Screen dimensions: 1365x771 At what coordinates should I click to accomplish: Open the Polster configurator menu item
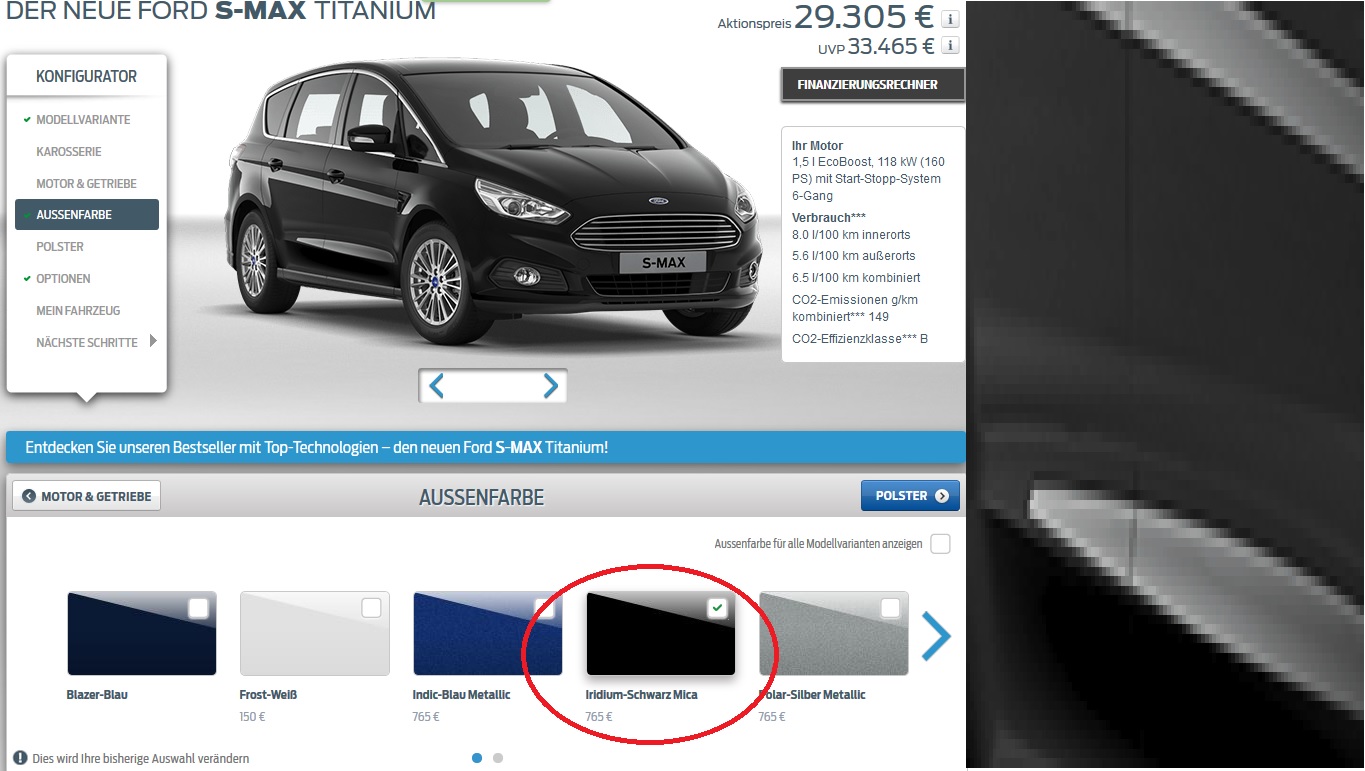pos(60,247)
